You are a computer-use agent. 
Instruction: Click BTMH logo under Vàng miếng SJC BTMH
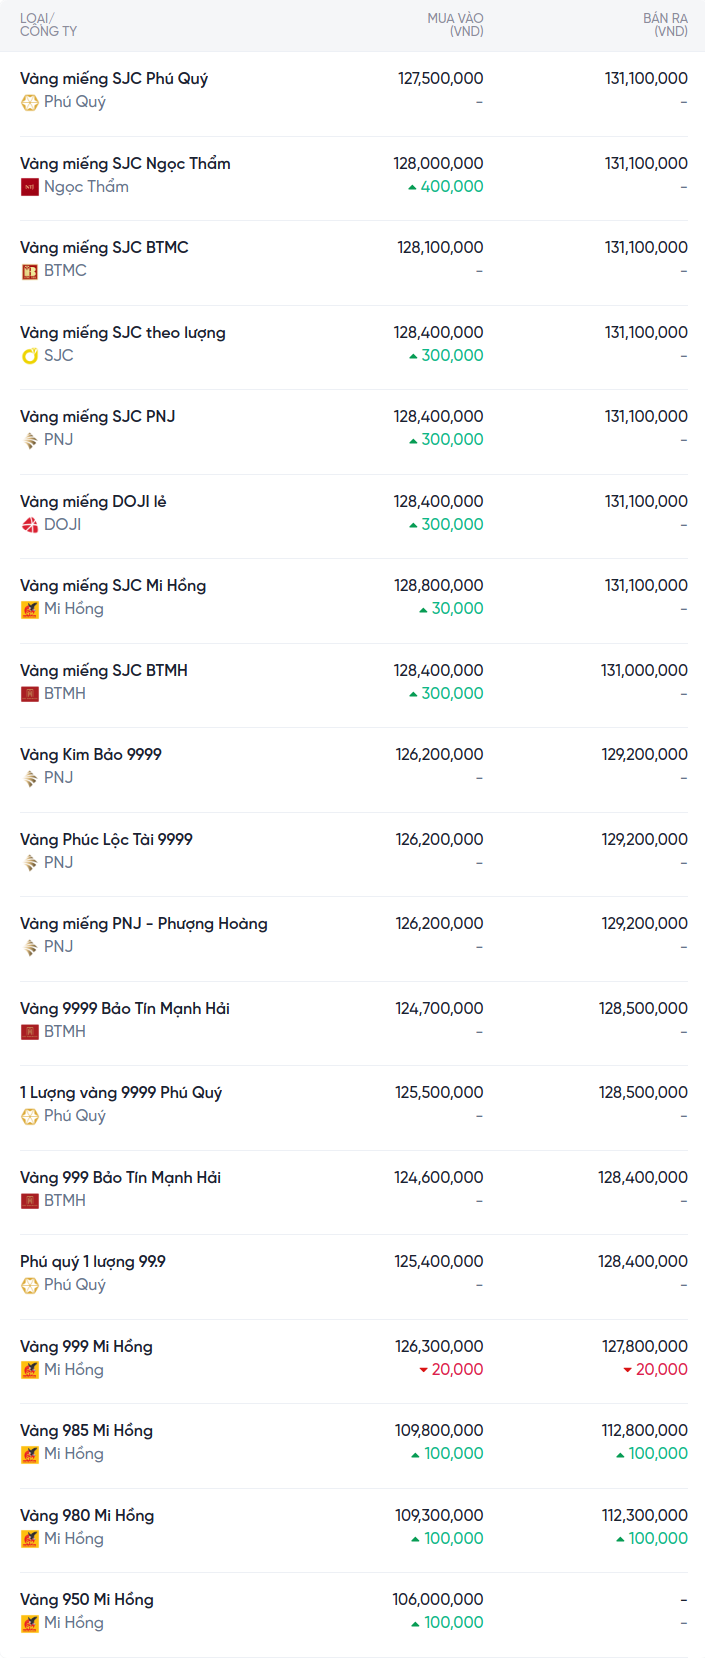30,694
